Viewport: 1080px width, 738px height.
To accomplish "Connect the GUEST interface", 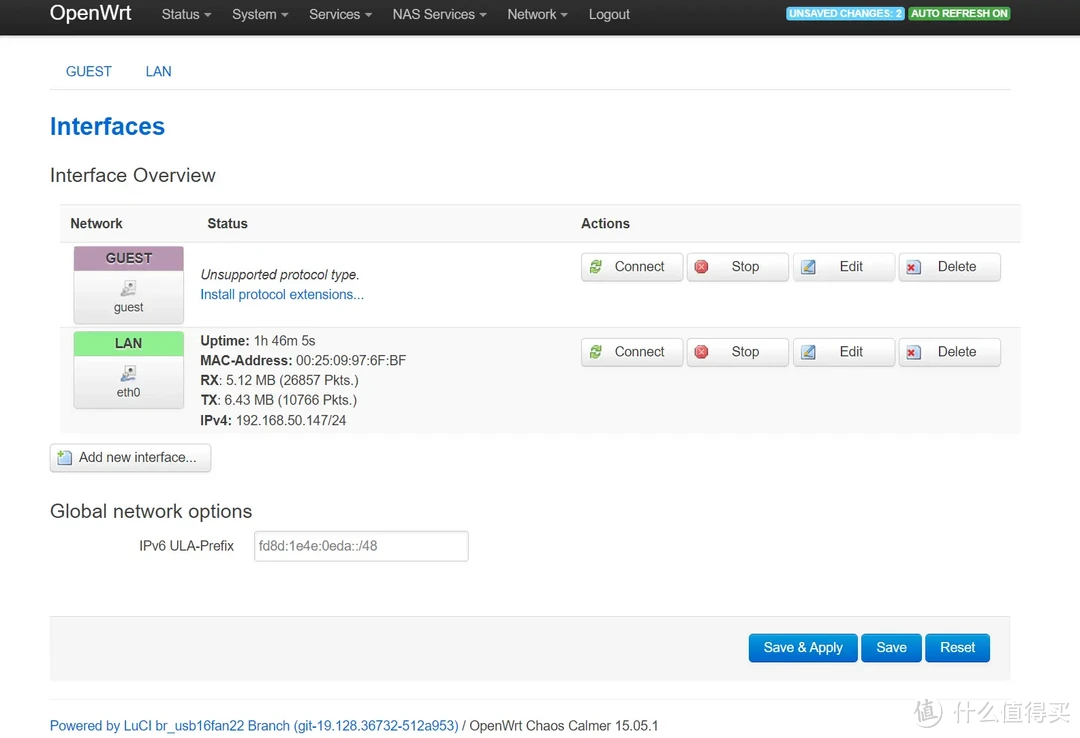I will click(x=631, y=267).
